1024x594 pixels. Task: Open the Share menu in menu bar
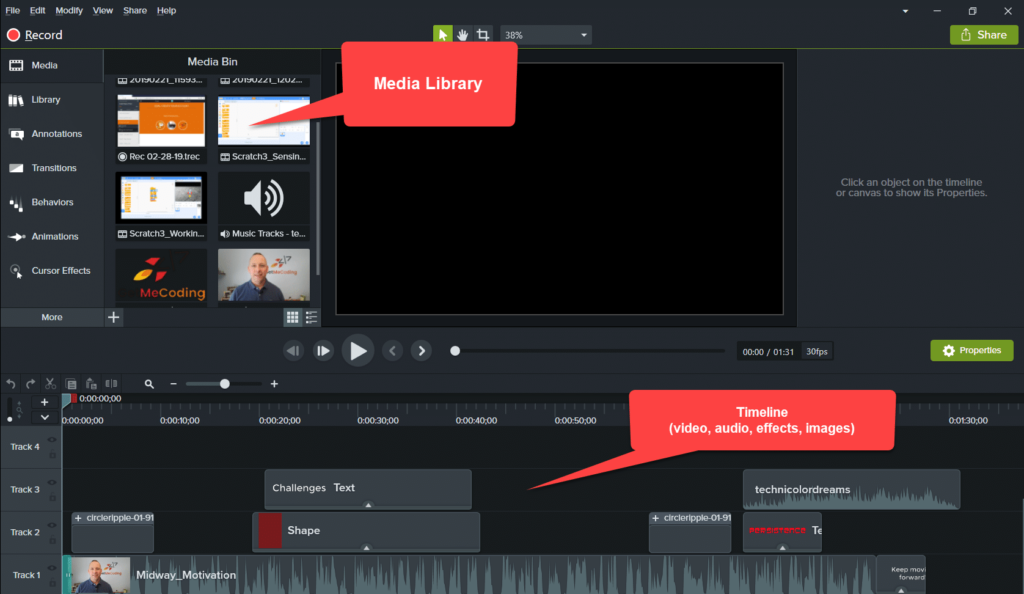(x=135, y=10)
